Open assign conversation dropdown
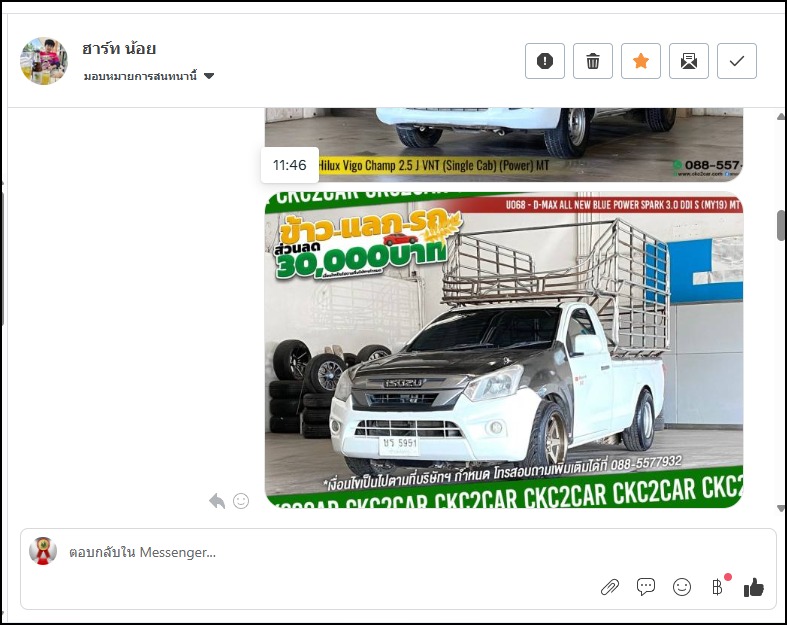 click(x=149, y=76)
